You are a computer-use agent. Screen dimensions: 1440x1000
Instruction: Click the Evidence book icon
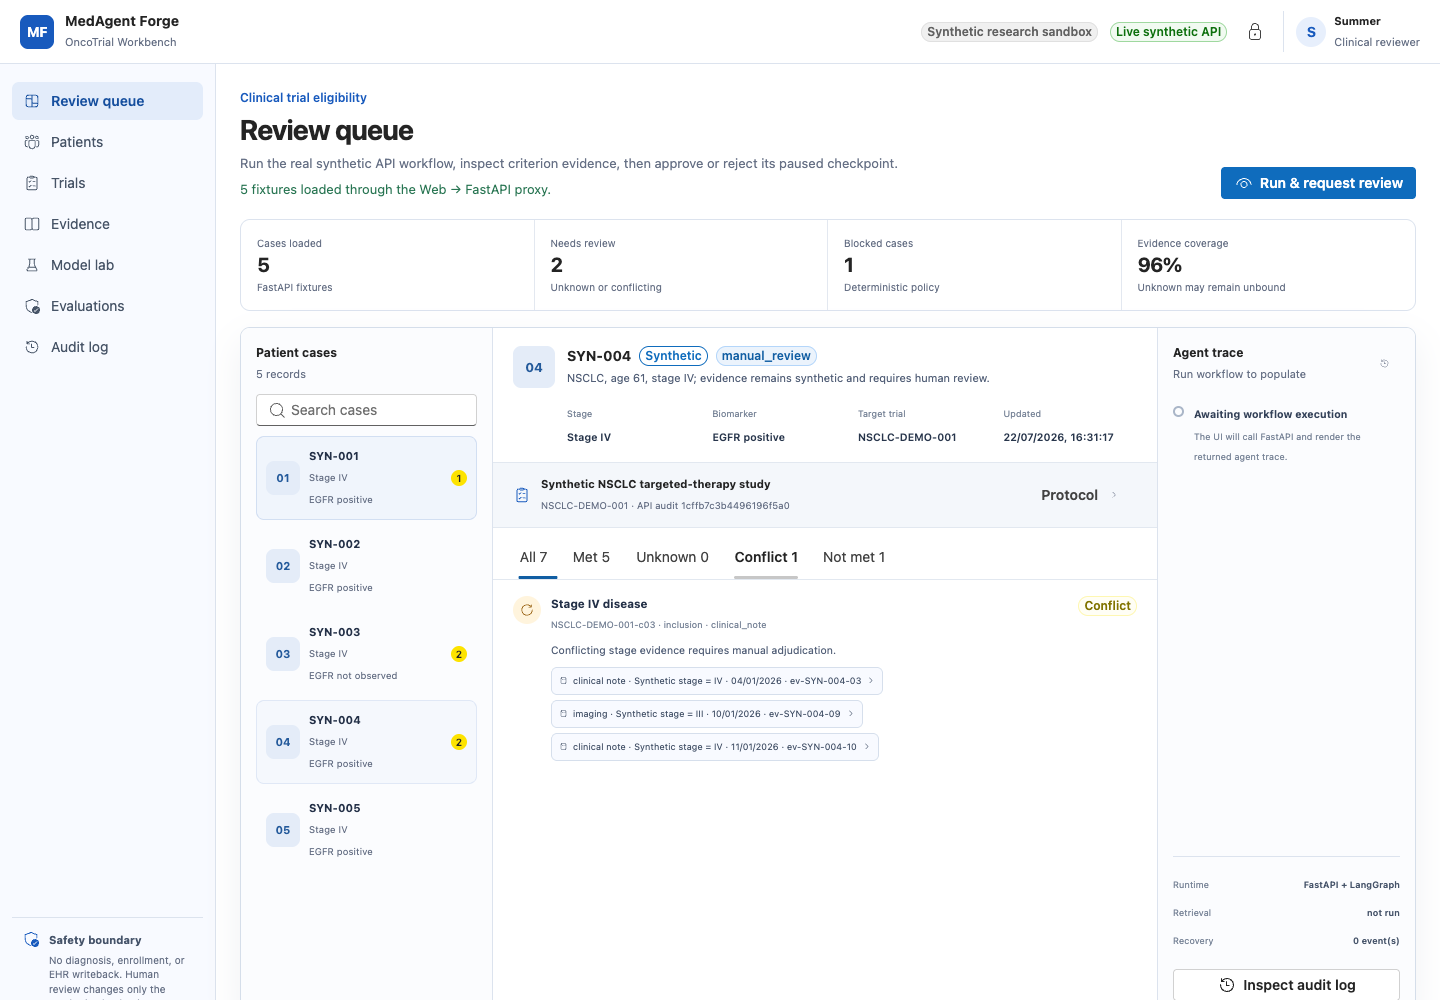32,224
